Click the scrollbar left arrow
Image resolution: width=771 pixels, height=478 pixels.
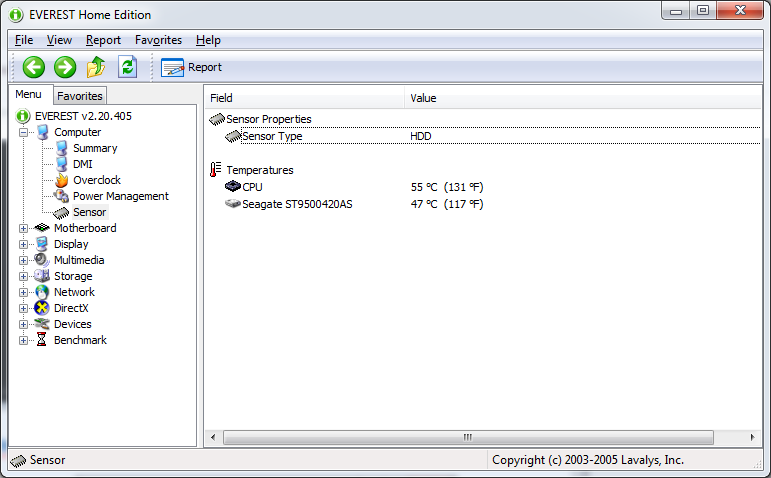213,437
